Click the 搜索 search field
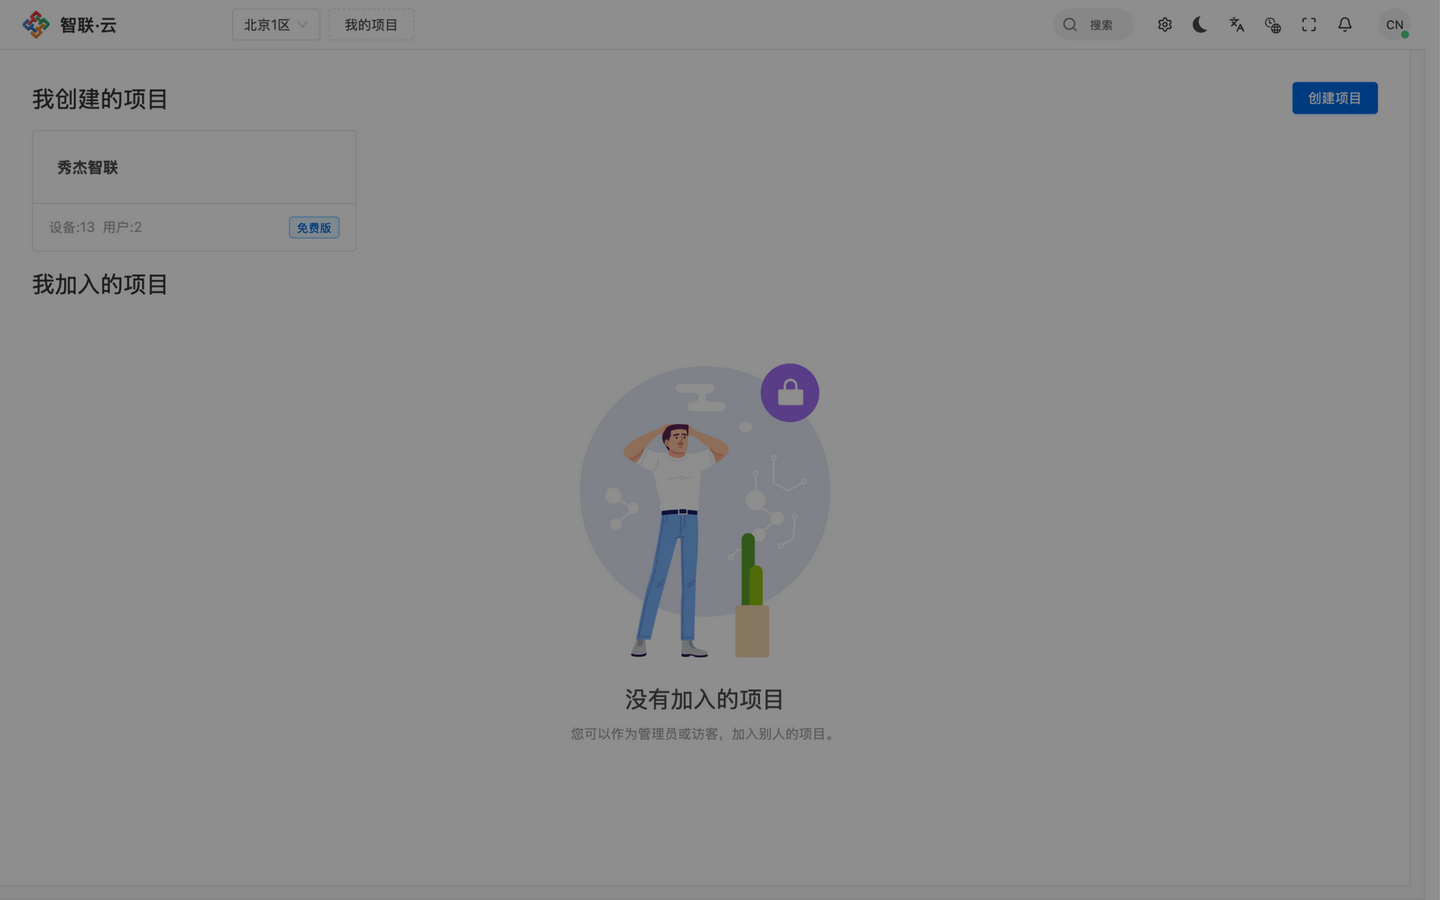Viewport: 1440px width, 900px height. pos(1093,25)
